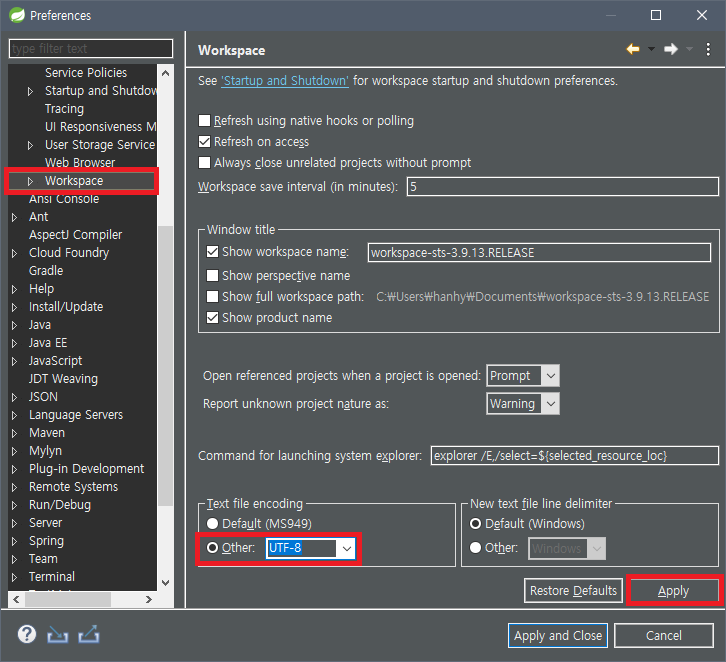Viewport: 726px width, 662px height.
Task: Click the help question mark icon
Action: pyautogui.click(x=27, y=634)
